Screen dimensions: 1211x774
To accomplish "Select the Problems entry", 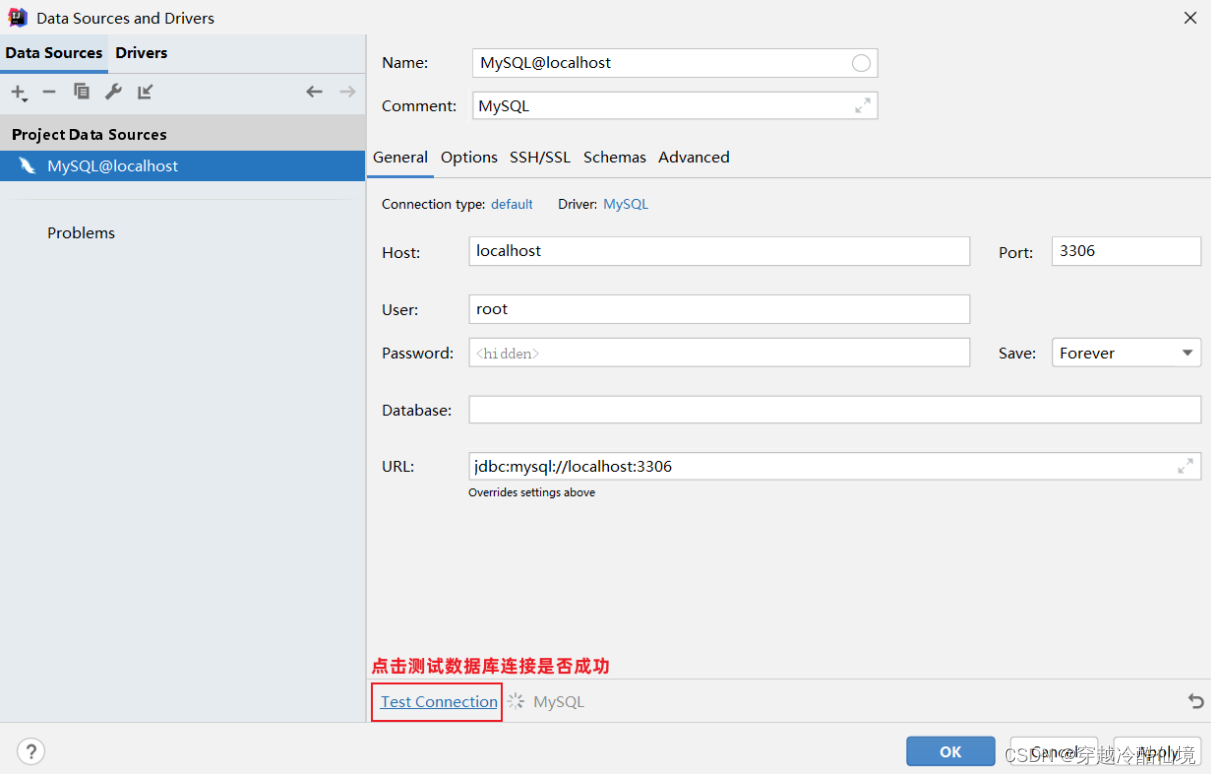I will pyautogui.click(x=81, y=233).
